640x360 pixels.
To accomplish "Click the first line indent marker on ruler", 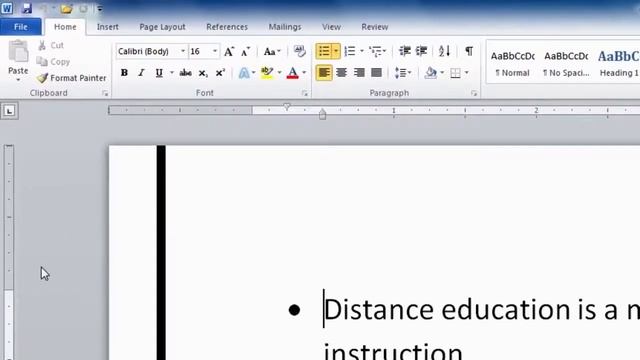I will click(287, 107).
